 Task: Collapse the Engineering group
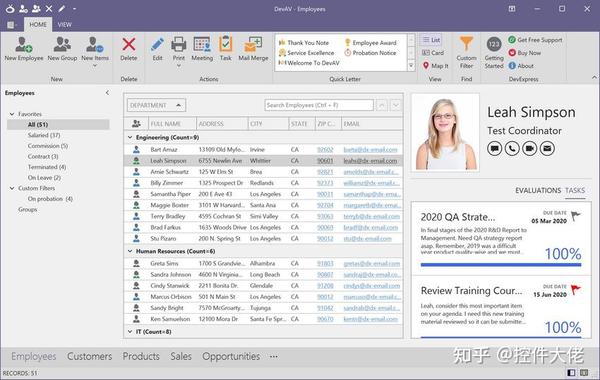[130, 137]
